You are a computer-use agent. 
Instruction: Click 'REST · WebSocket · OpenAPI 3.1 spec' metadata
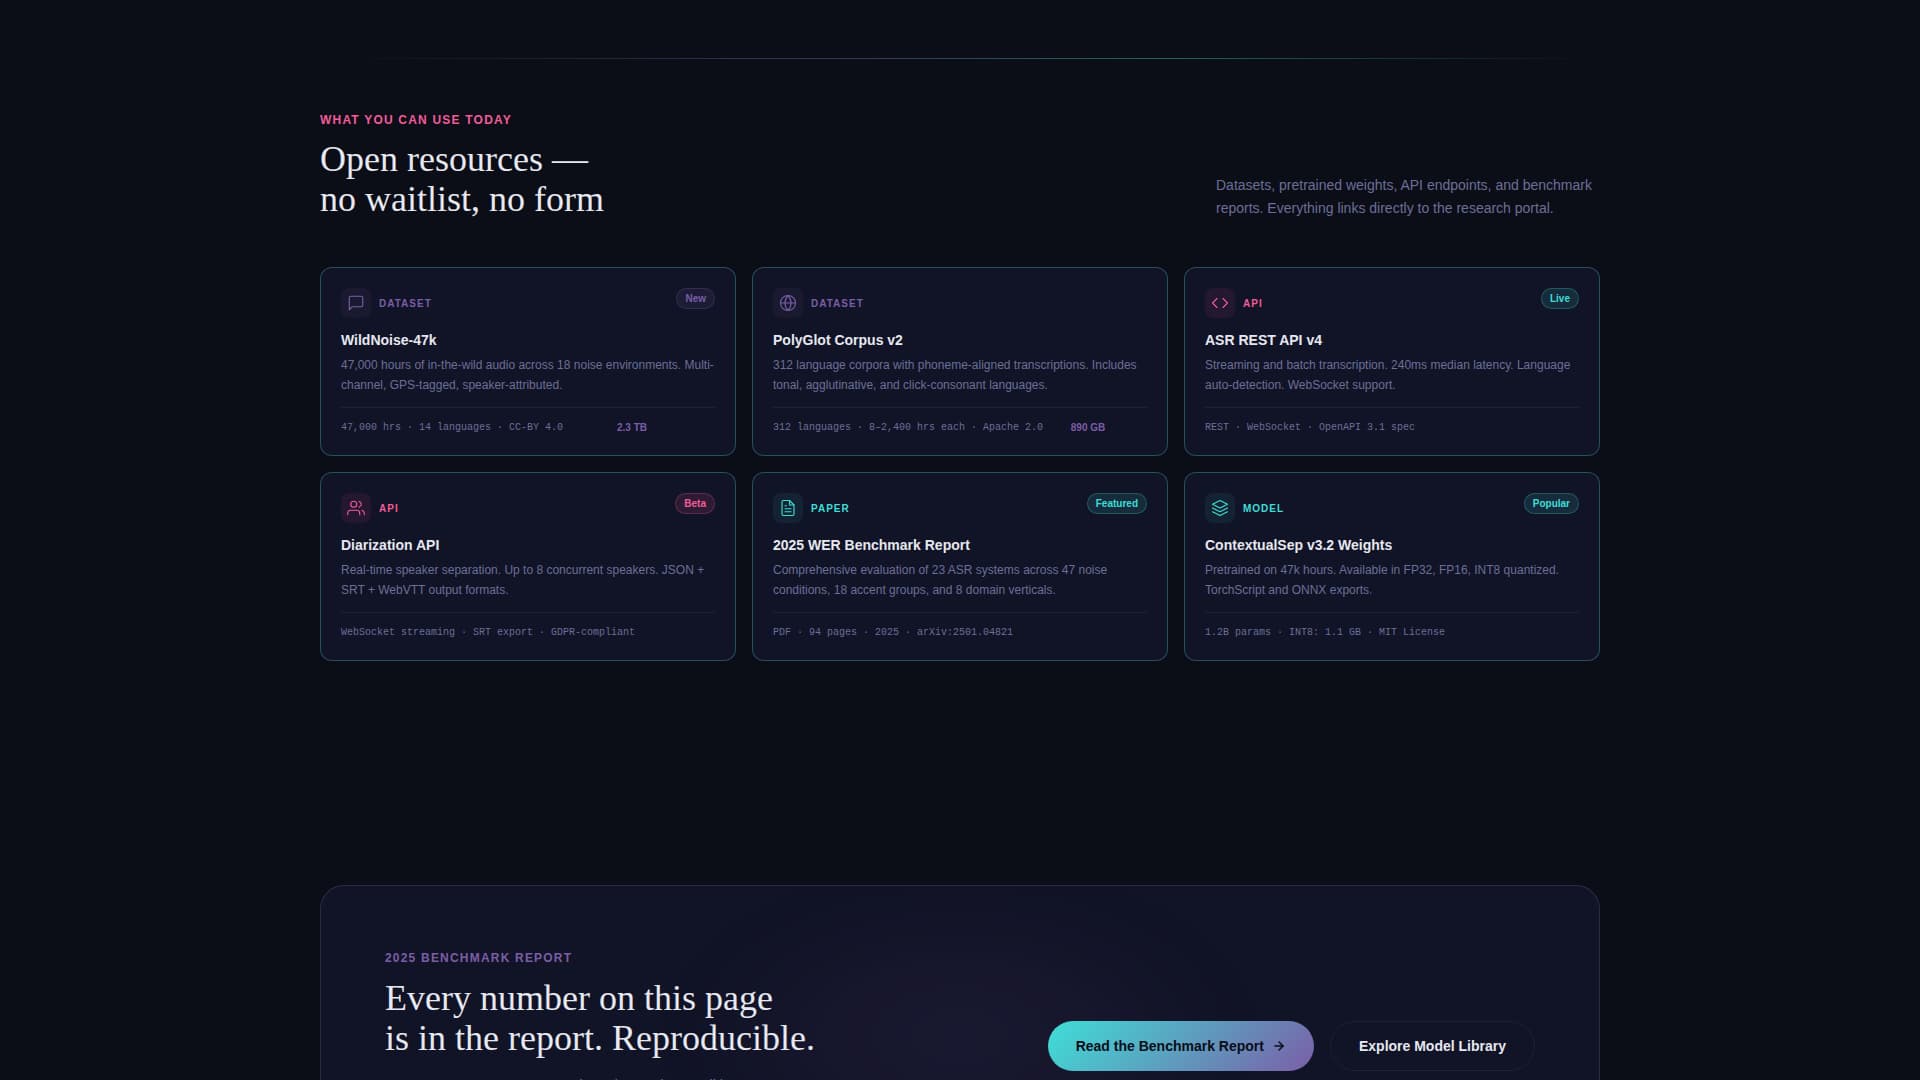(x=1309, y=427)
